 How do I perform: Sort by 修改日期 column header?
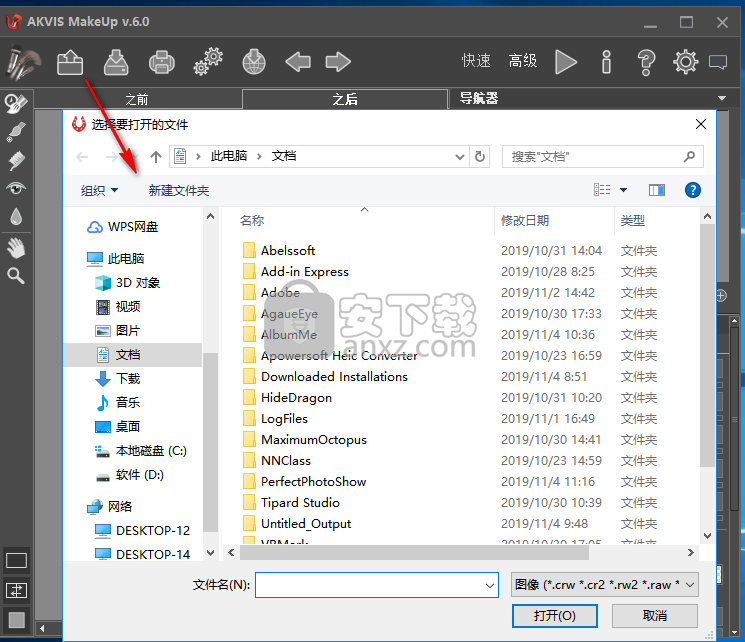coord(525,220)
